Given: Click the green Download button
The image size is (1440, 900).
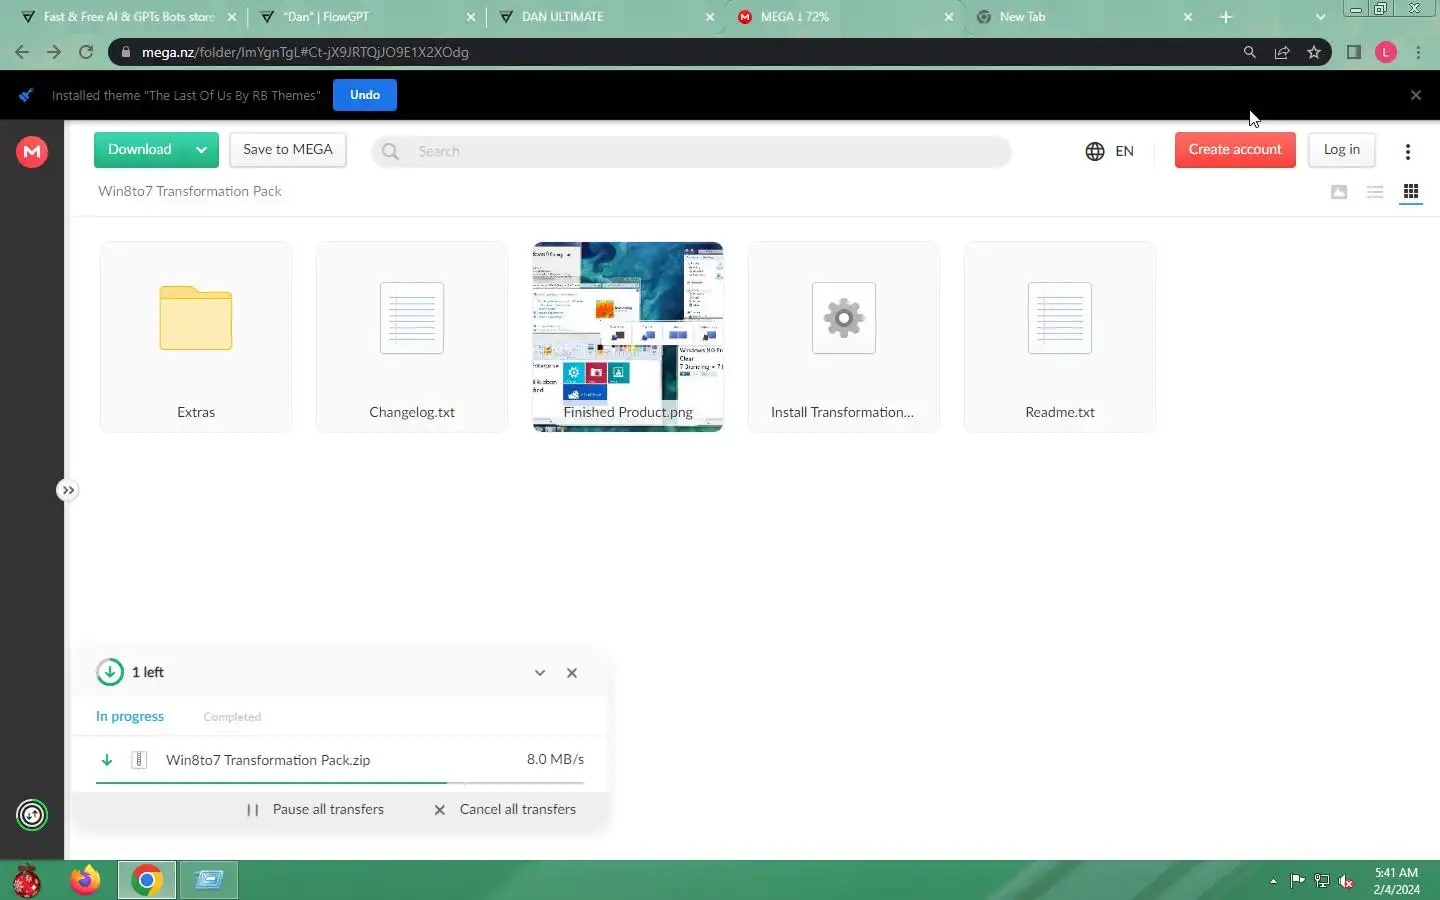Looking at the screenshot, I should [x=140, y=150].
